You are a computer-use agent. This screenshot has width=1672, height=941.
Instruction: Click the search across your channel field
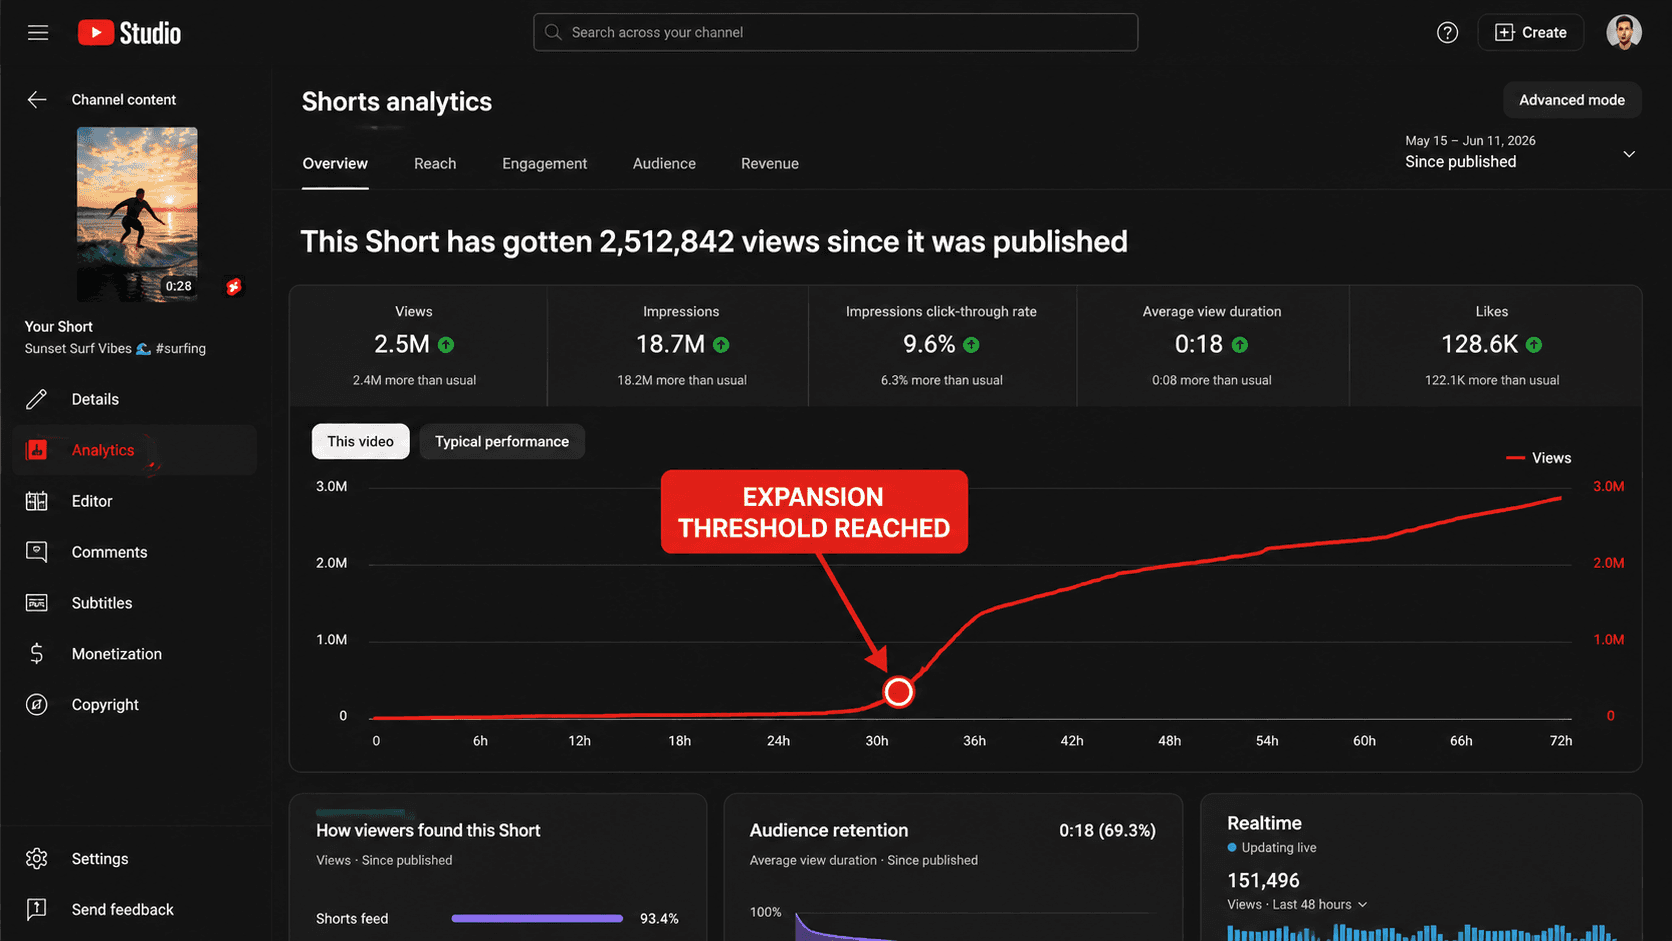click(836, 32)
